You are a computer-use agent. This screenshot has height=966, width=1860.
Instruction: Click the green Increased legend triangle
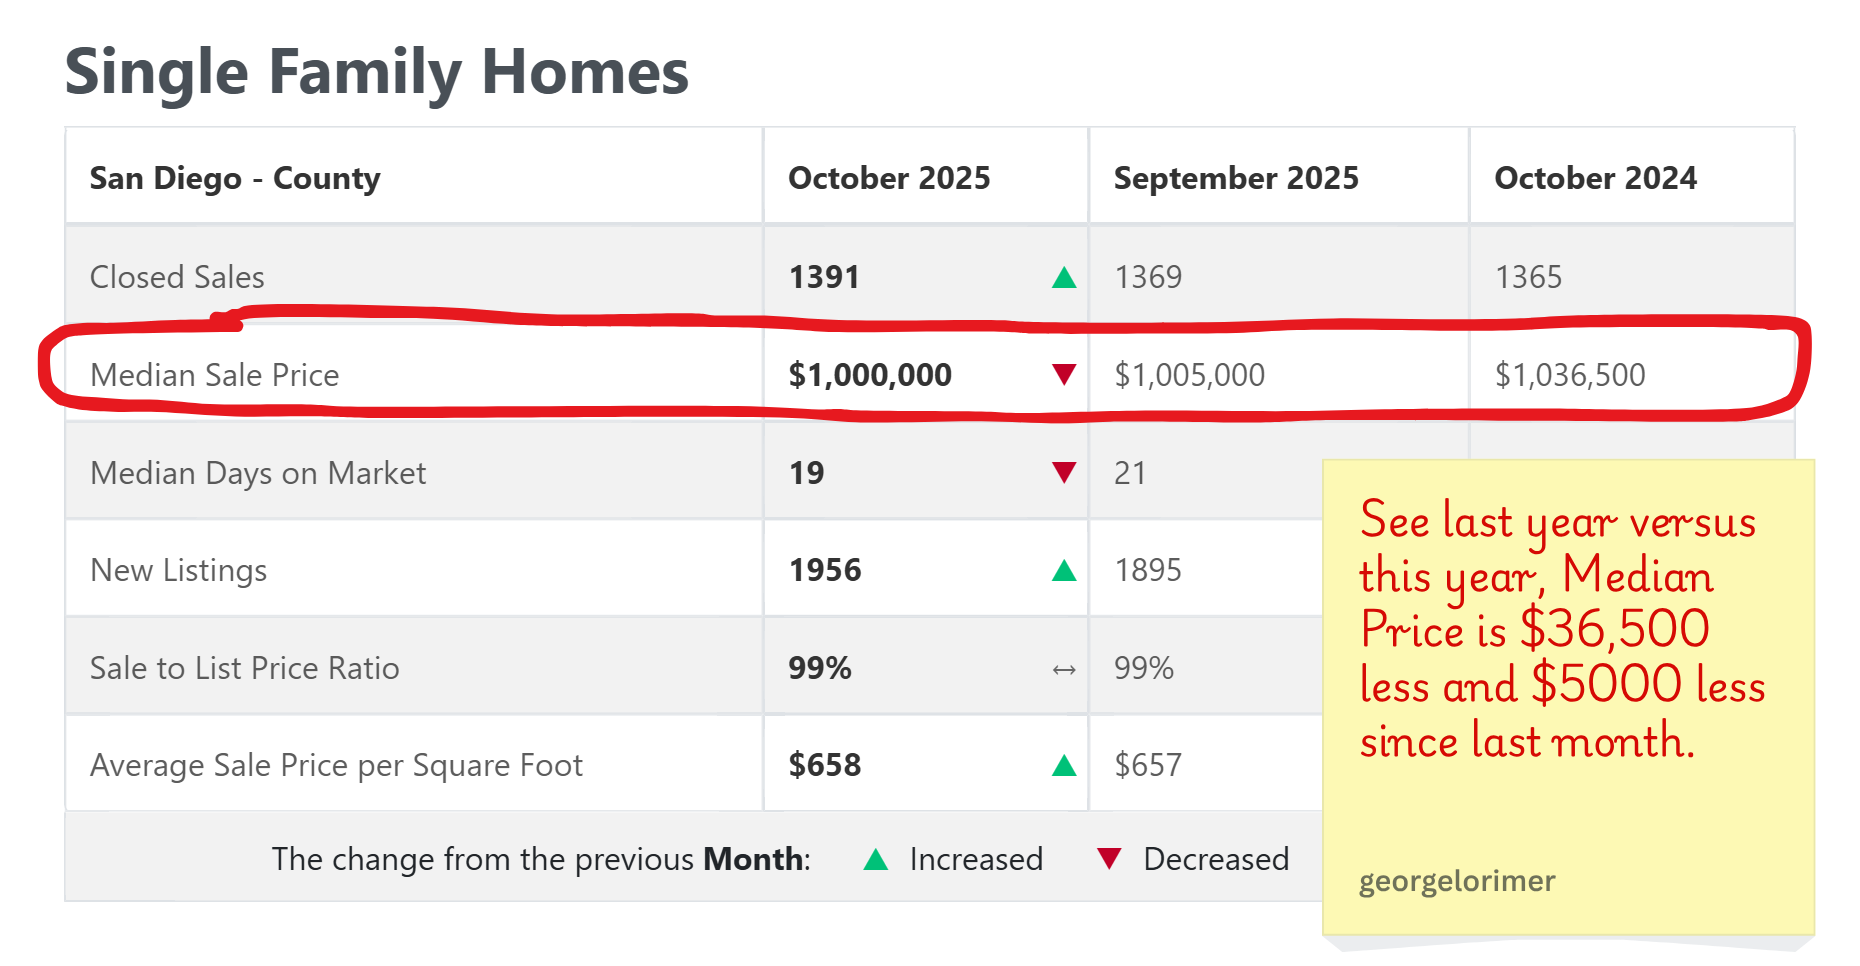click(876, 859)
